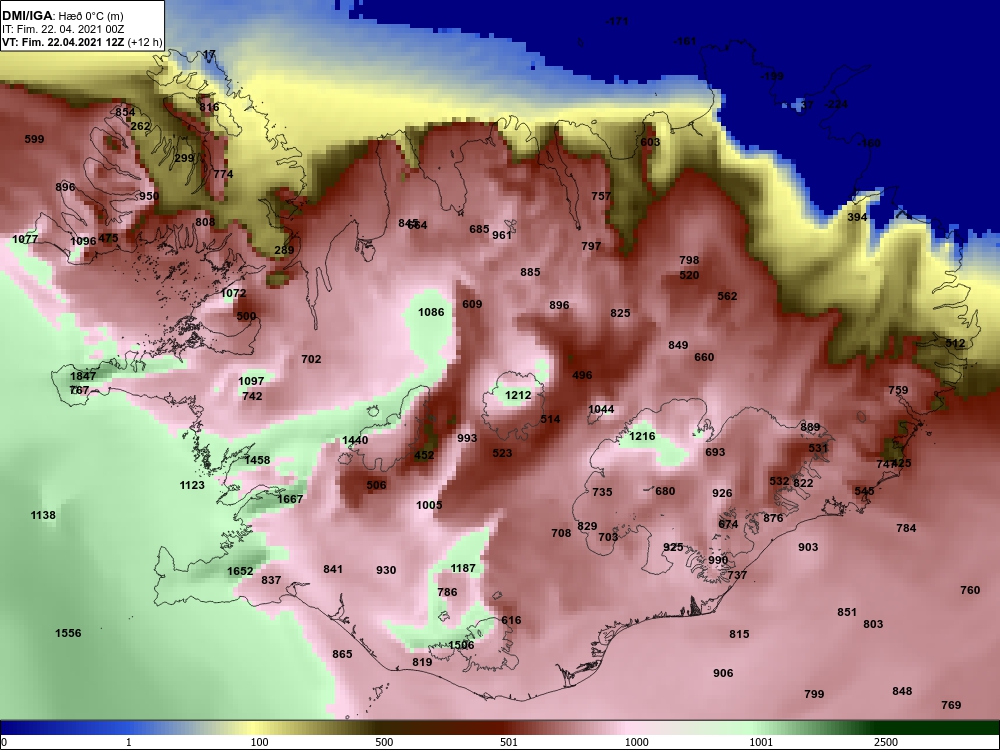Click the map value '961'
The image size is (1000, 750).
(502, 235)
